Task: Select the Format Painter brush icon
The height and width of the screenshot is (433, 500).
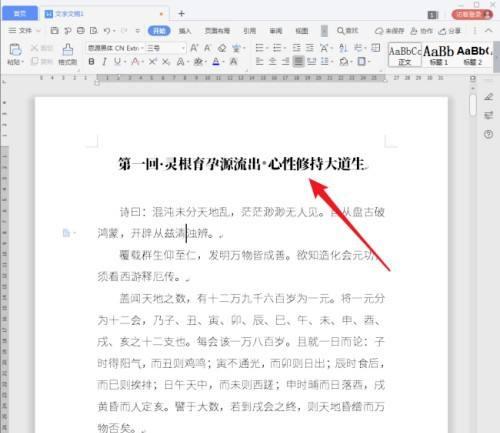Action: [68, 50]
